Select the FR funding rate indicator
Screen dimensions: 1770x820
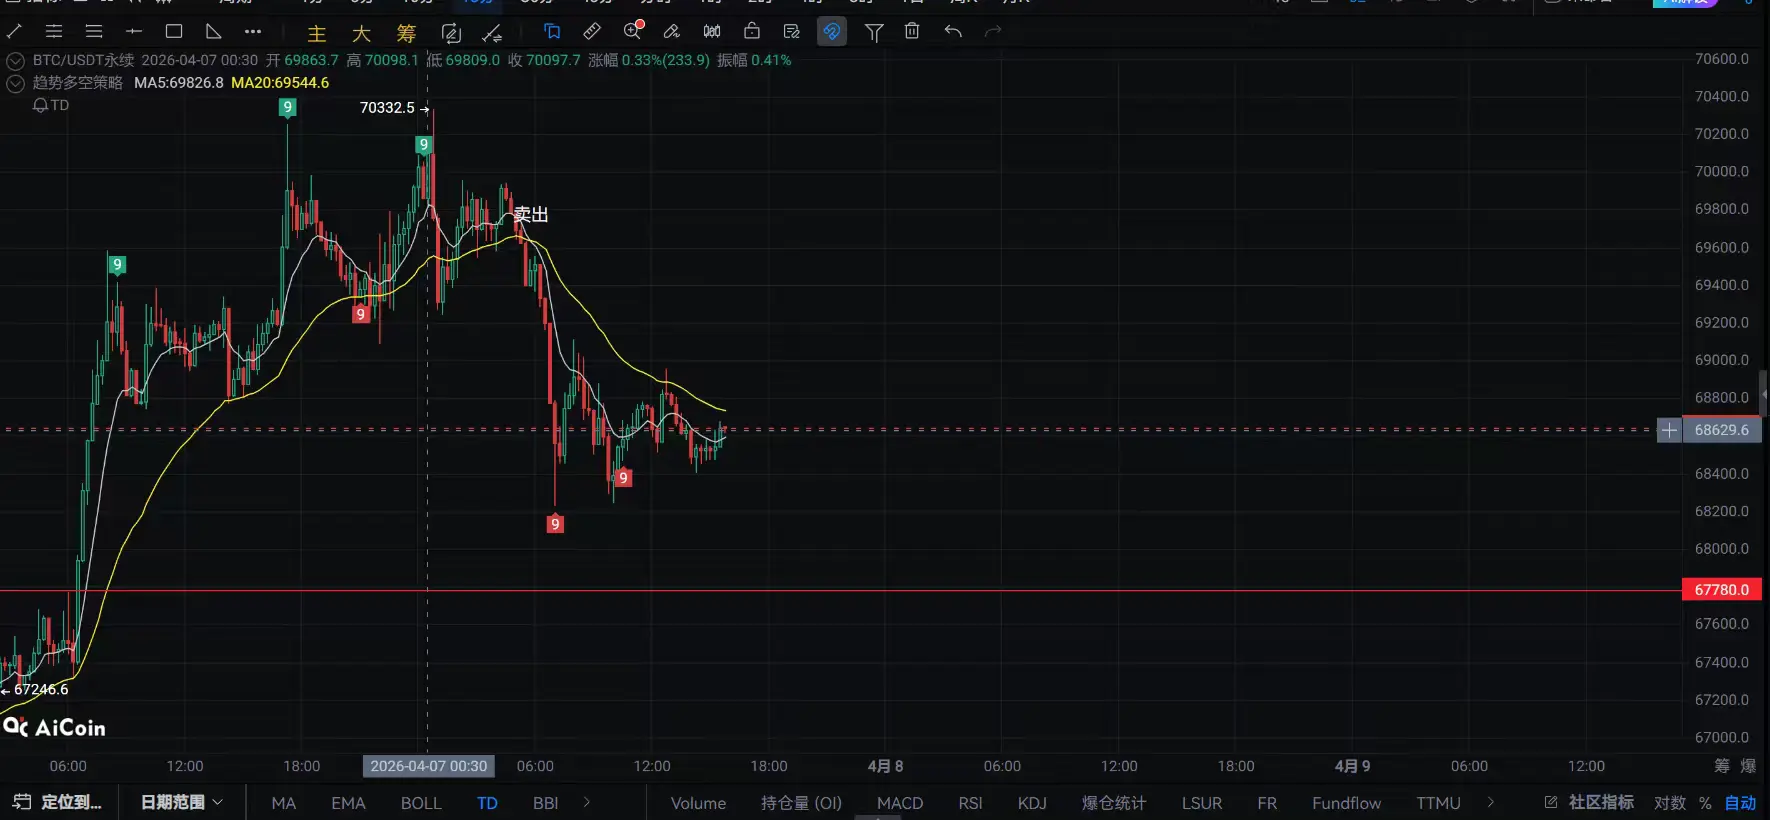coord(1267,803)
